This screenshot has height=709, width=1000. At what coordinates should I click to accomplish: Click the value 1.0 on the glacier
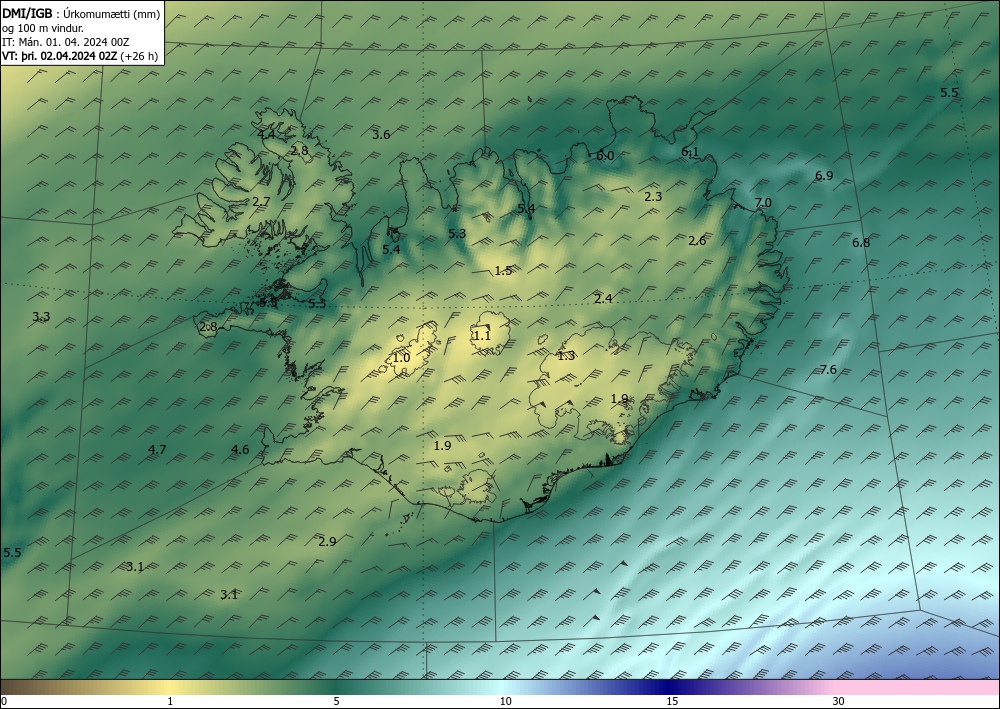[401, 358]
